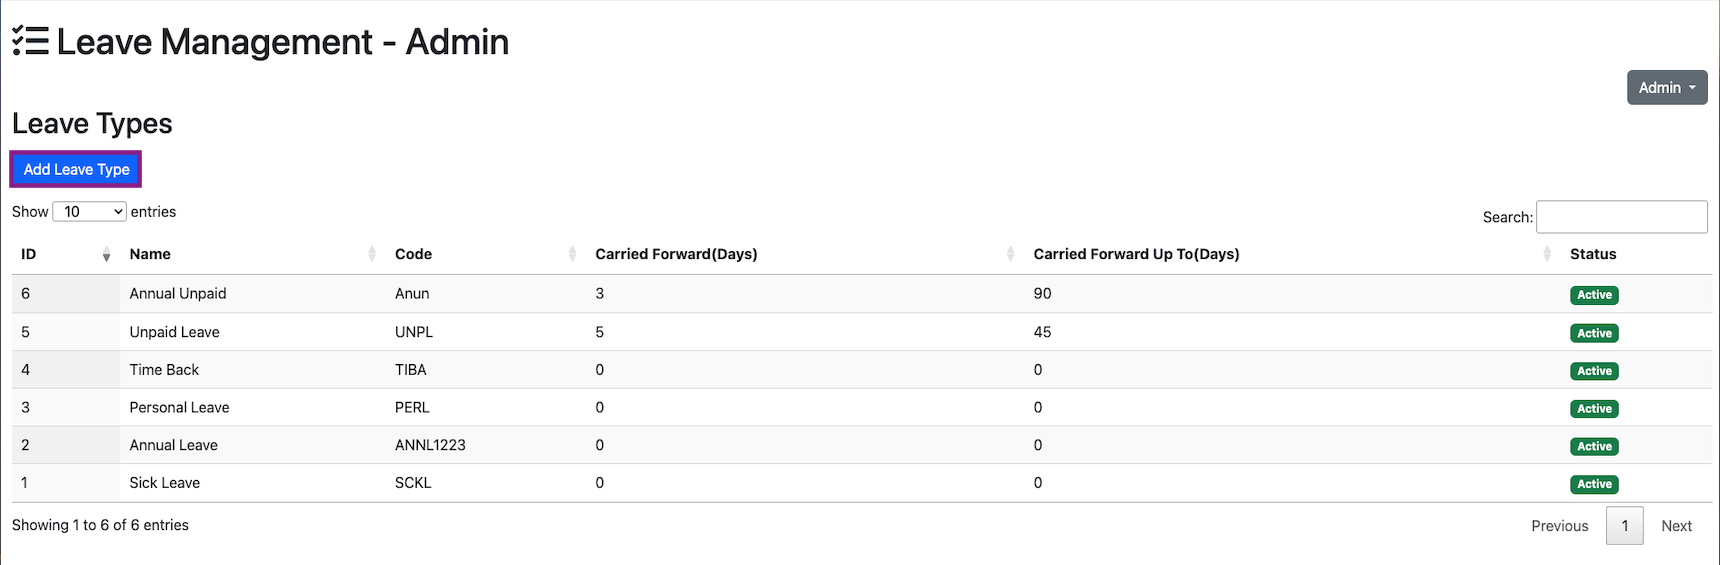Sort table using the ID column arrows
Viewport: 1720px width, 565px height.
106,255
